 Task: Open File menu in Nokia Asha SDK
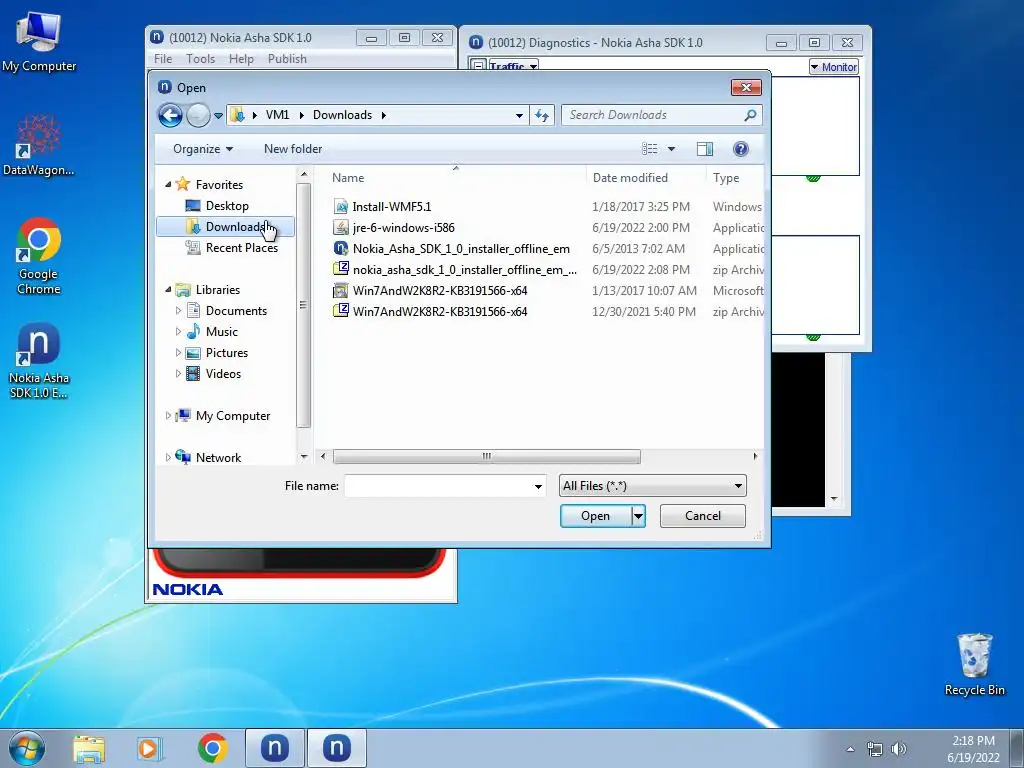click(163, 59)
